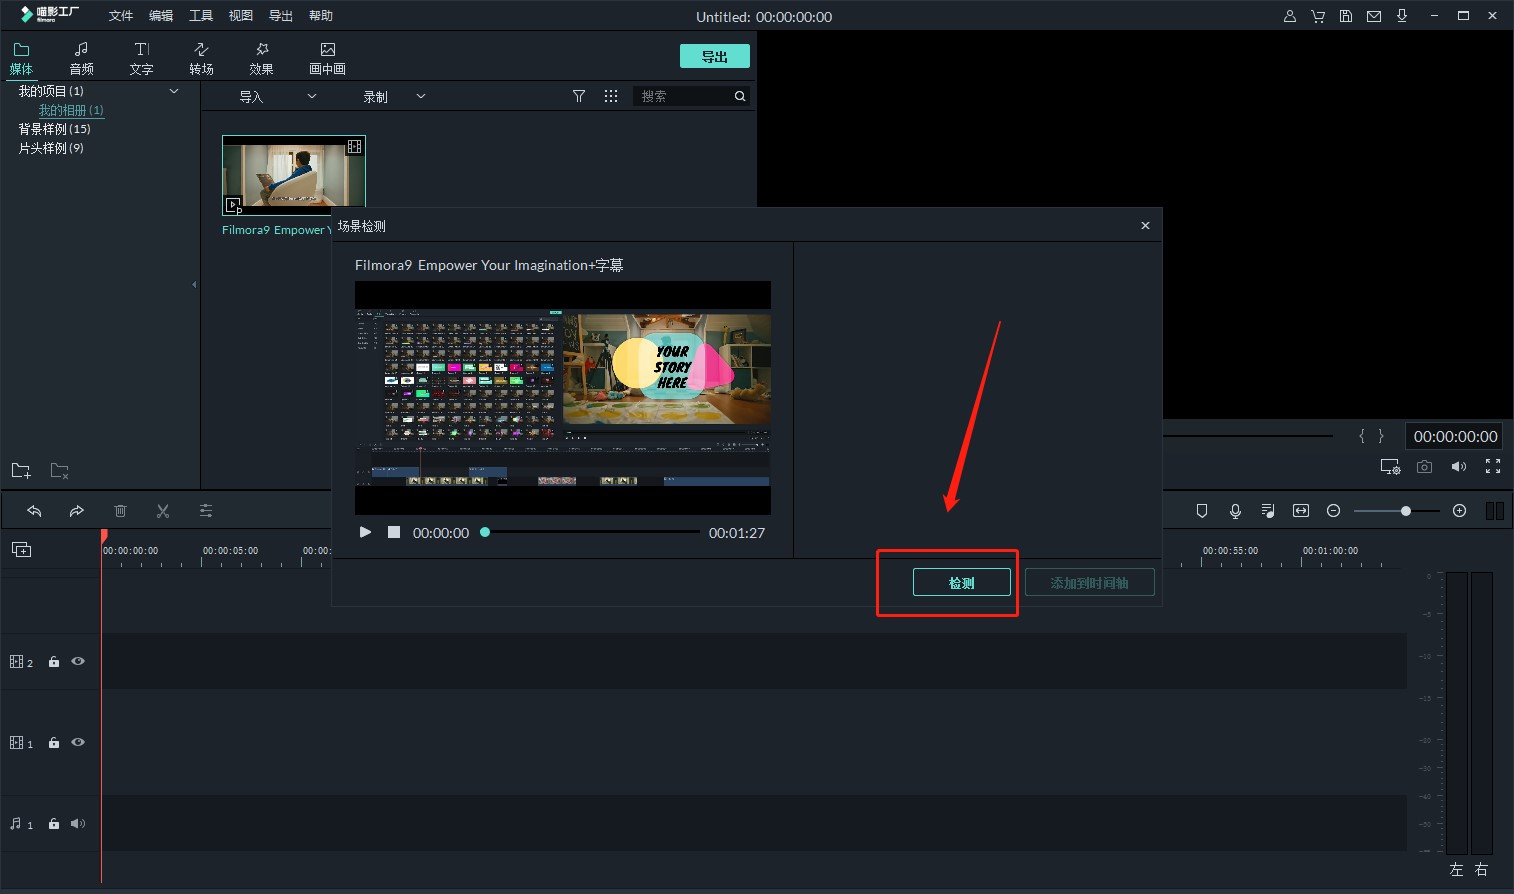Close the Scene Detection dialog
This screenshot has height=894, width=1514.
pyautogui.click(x=1145, y=226)
